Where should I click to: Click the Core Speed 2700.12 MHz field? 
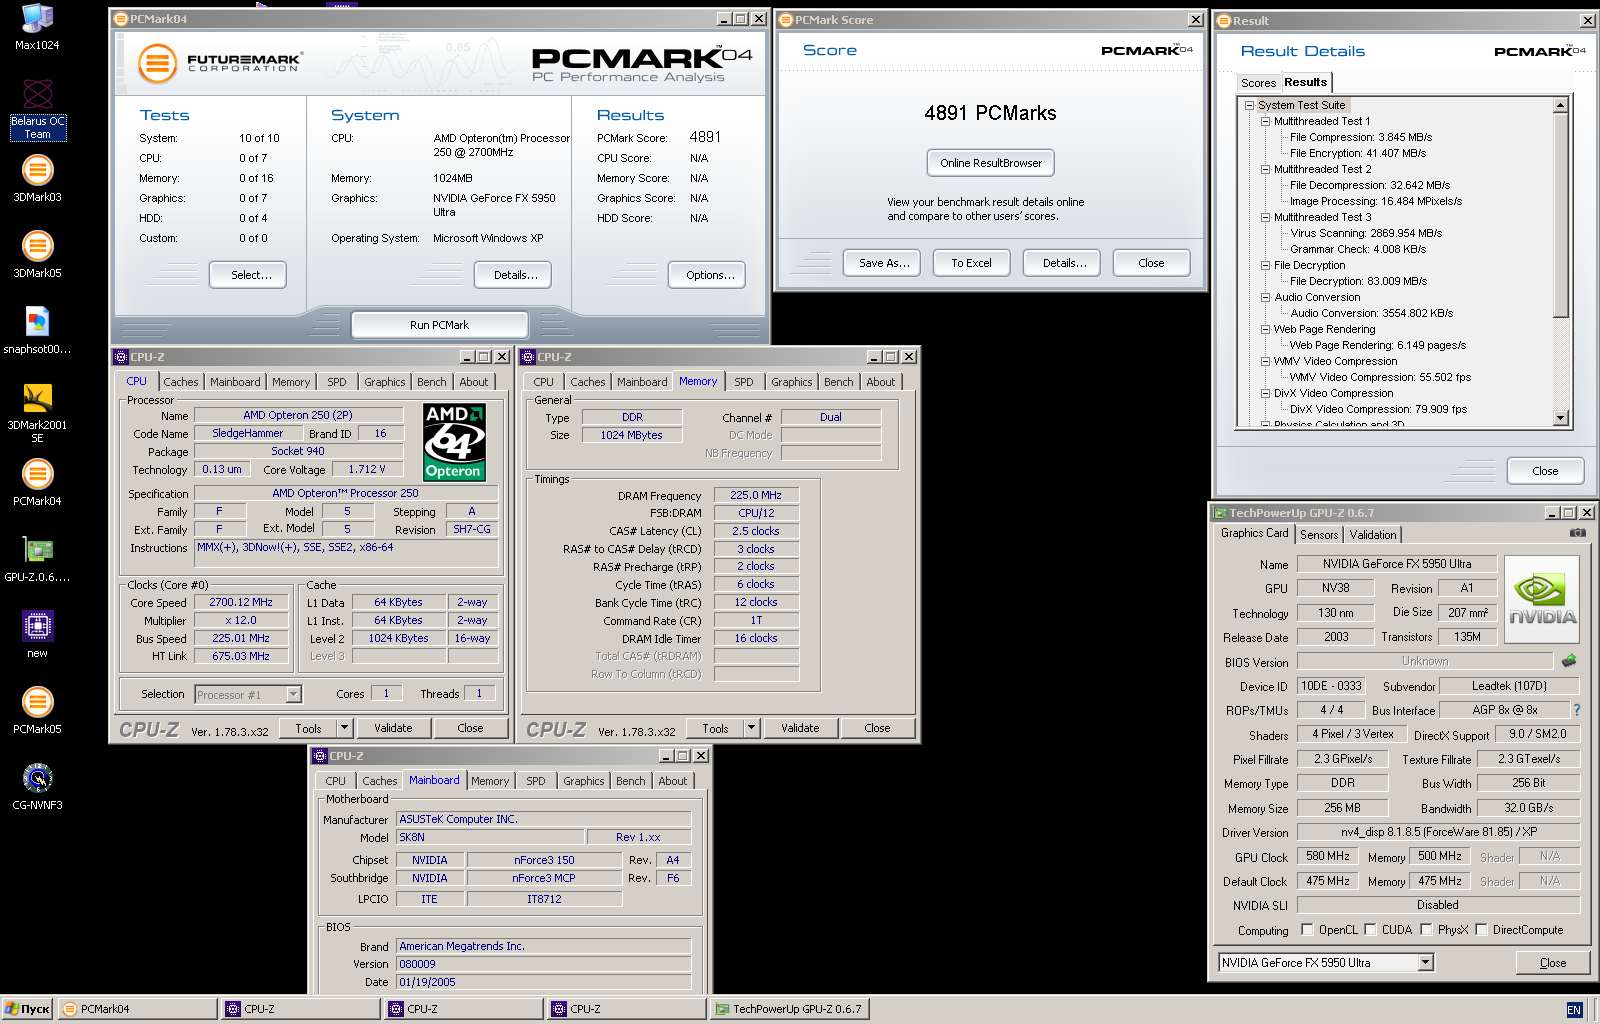coord(240,602)
